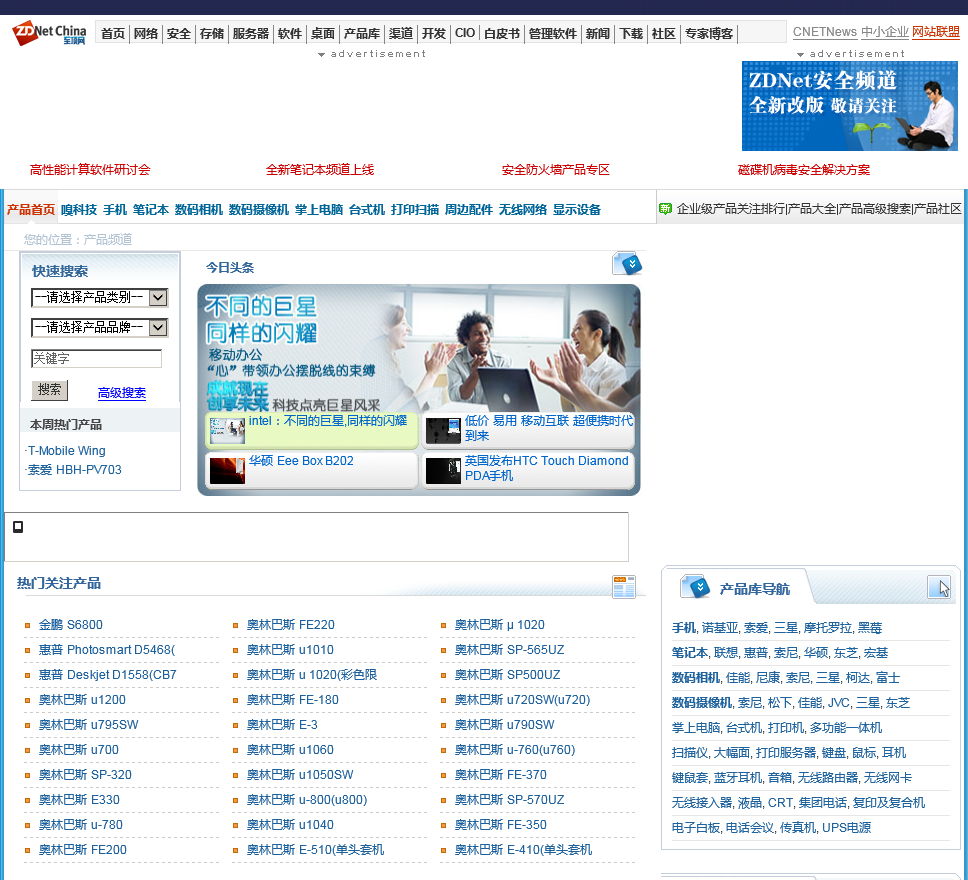The height and width of the screenshot is (880, 968).
Task: Open the CNETNews link
Action: coord(825,31)
